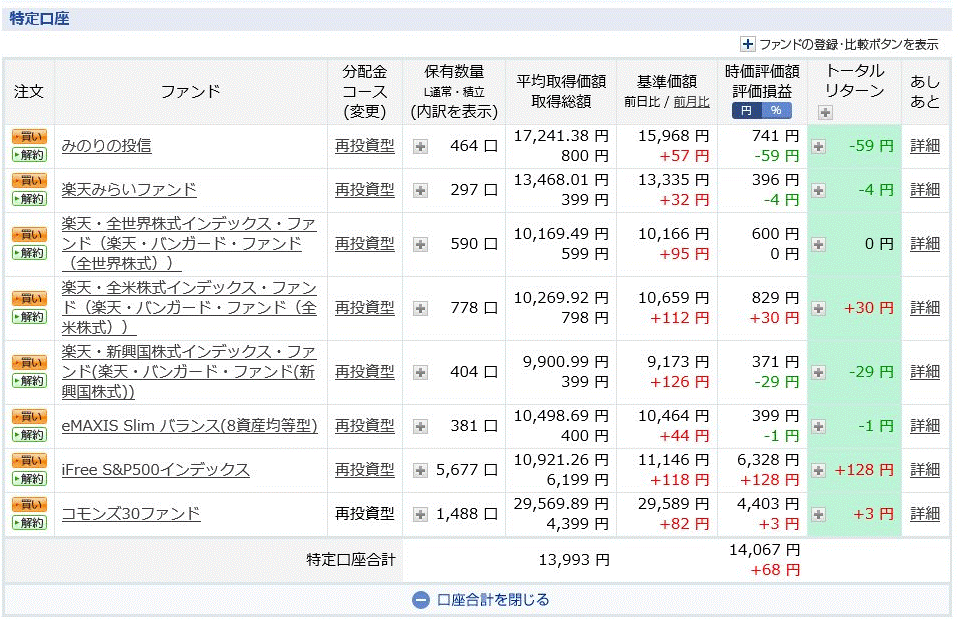Expand total return details for みのりの投信 -59円
960x619 pixels.
pyautogui.click(x=819, y=146)
